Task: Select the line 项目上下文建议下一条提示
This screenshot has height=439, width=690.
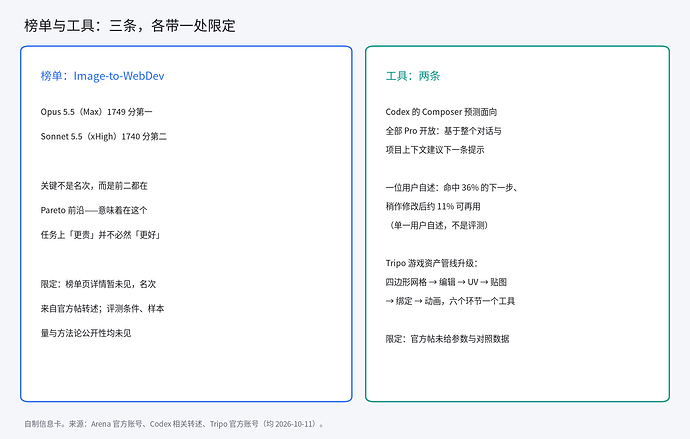Action: [435, 150]
